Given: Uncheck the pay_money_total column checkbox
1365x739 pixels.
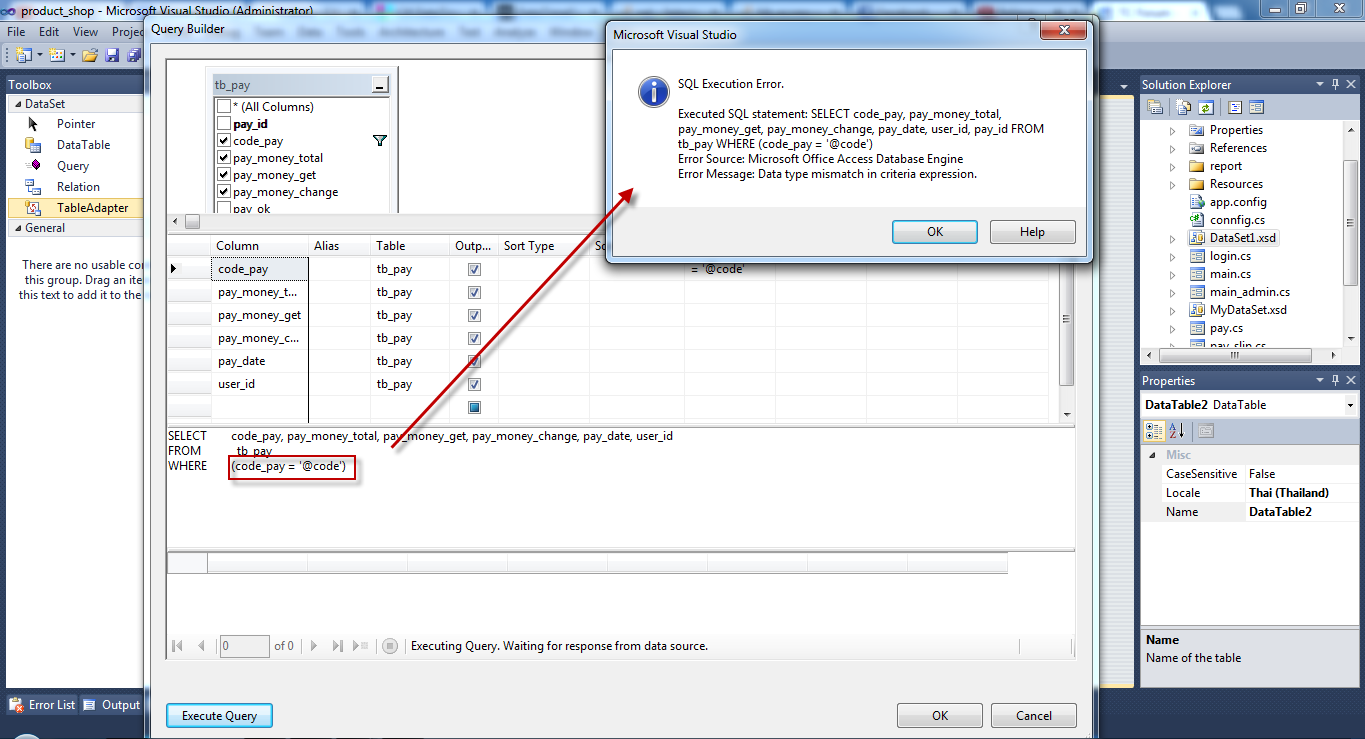Looking at the screenshot, I should 224,158.
